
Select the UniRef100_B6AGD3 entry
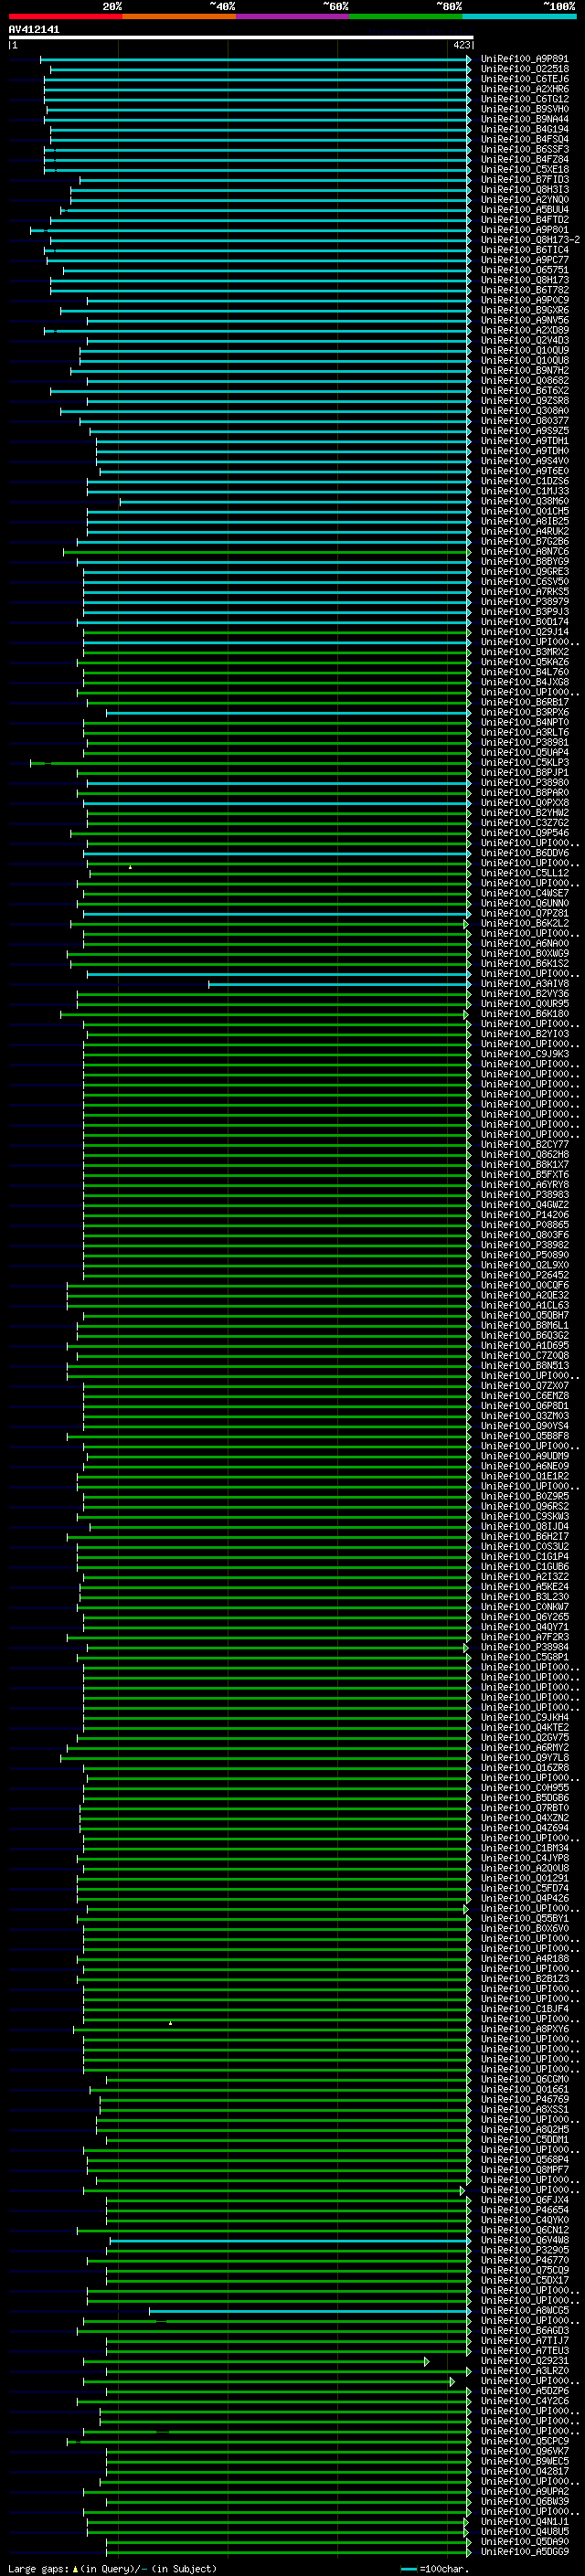click(x=525, y=2330)
